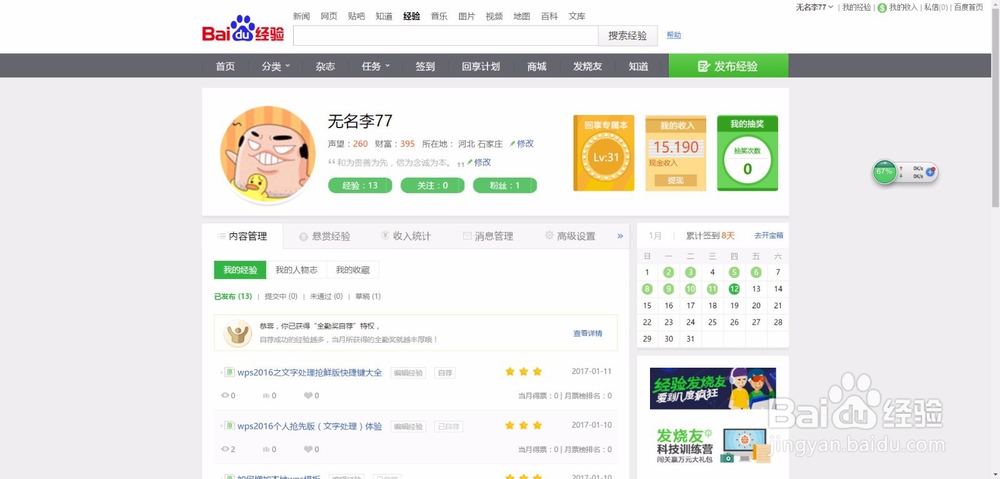The width and height of the screenshot is (1000, 479).
Task: Open 发烧友 in the navigation bar
Action: coord(587,66)
